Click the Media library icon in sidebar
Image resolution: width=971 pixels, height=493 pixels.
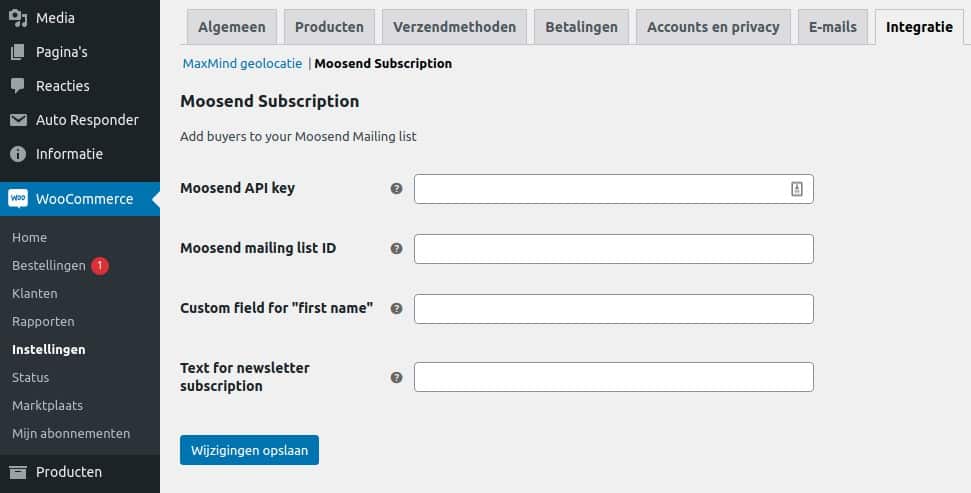coord(18,18)
